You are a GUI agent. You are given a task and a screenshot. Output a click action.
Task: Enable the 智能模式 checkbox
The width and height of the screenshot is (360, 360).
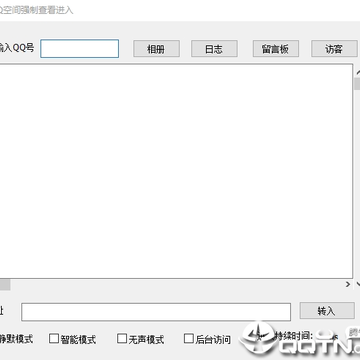coord(54,339)
